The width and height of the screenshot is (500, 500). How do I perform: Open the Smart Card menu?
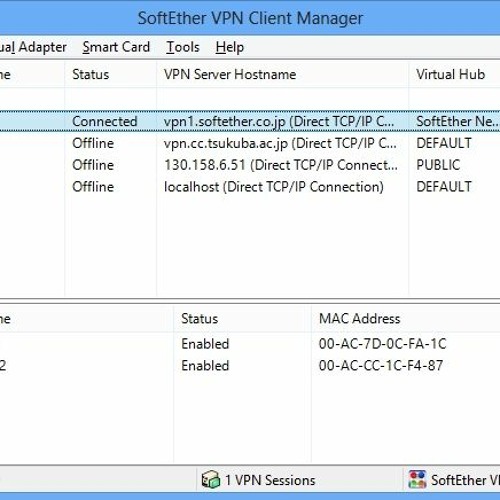tap(116, 47)
